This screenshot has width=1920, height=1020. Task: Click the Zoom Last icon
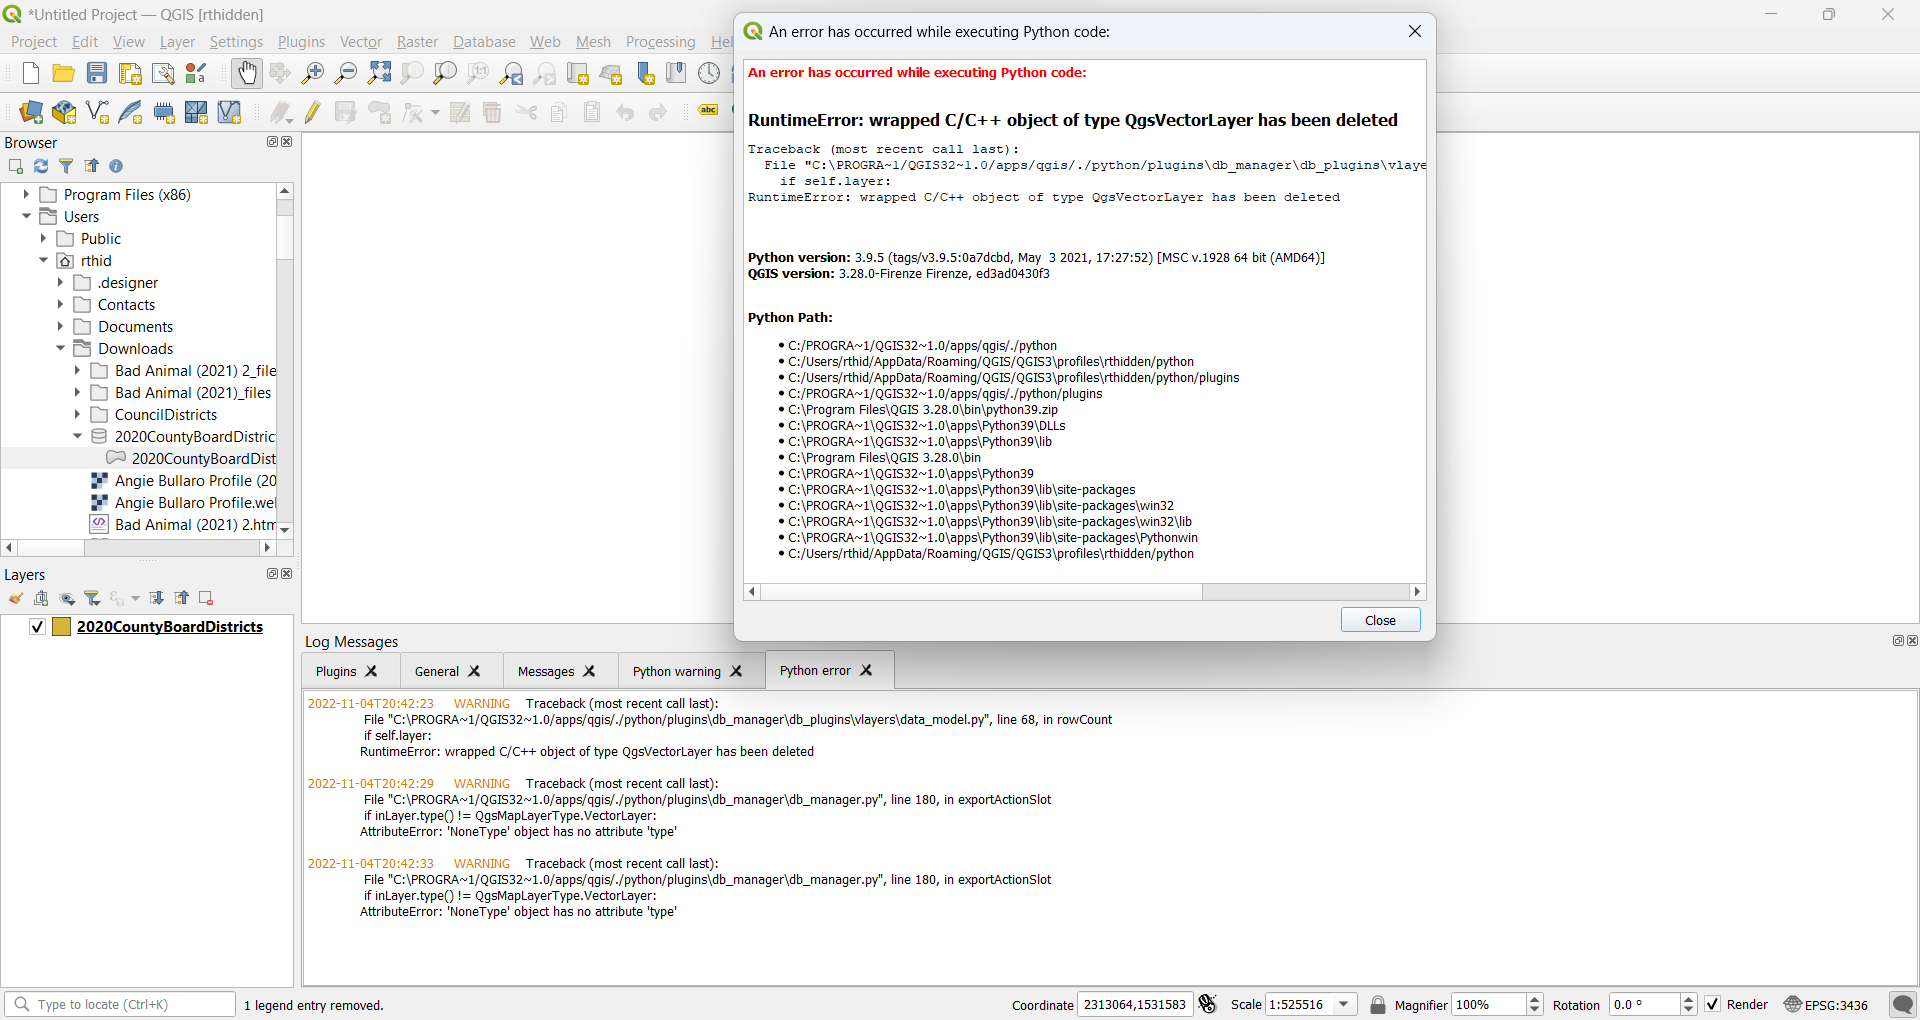pos(512,73)
